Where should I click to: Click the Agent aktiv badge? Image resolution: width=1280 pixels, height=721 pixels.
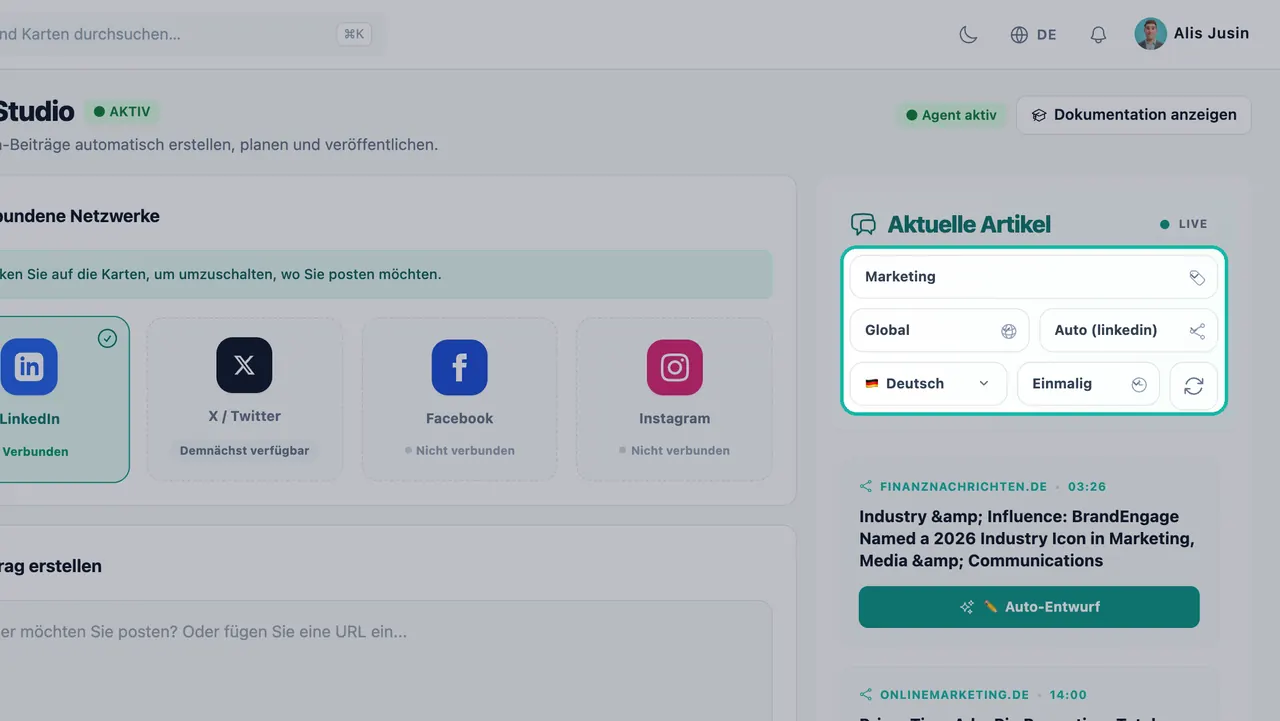(951, 115)
